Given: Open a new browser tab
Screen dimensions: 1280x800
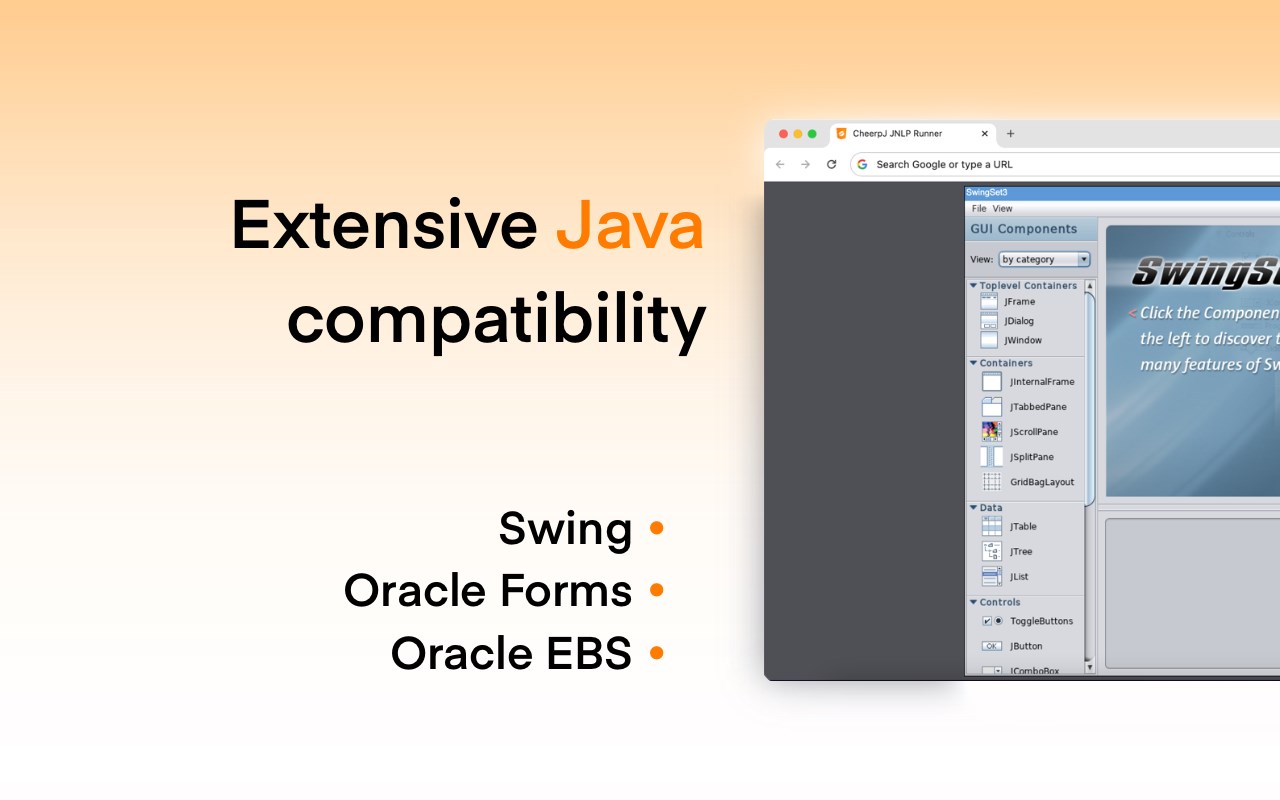Looking at the screenshot, I should pos(1010,134).
